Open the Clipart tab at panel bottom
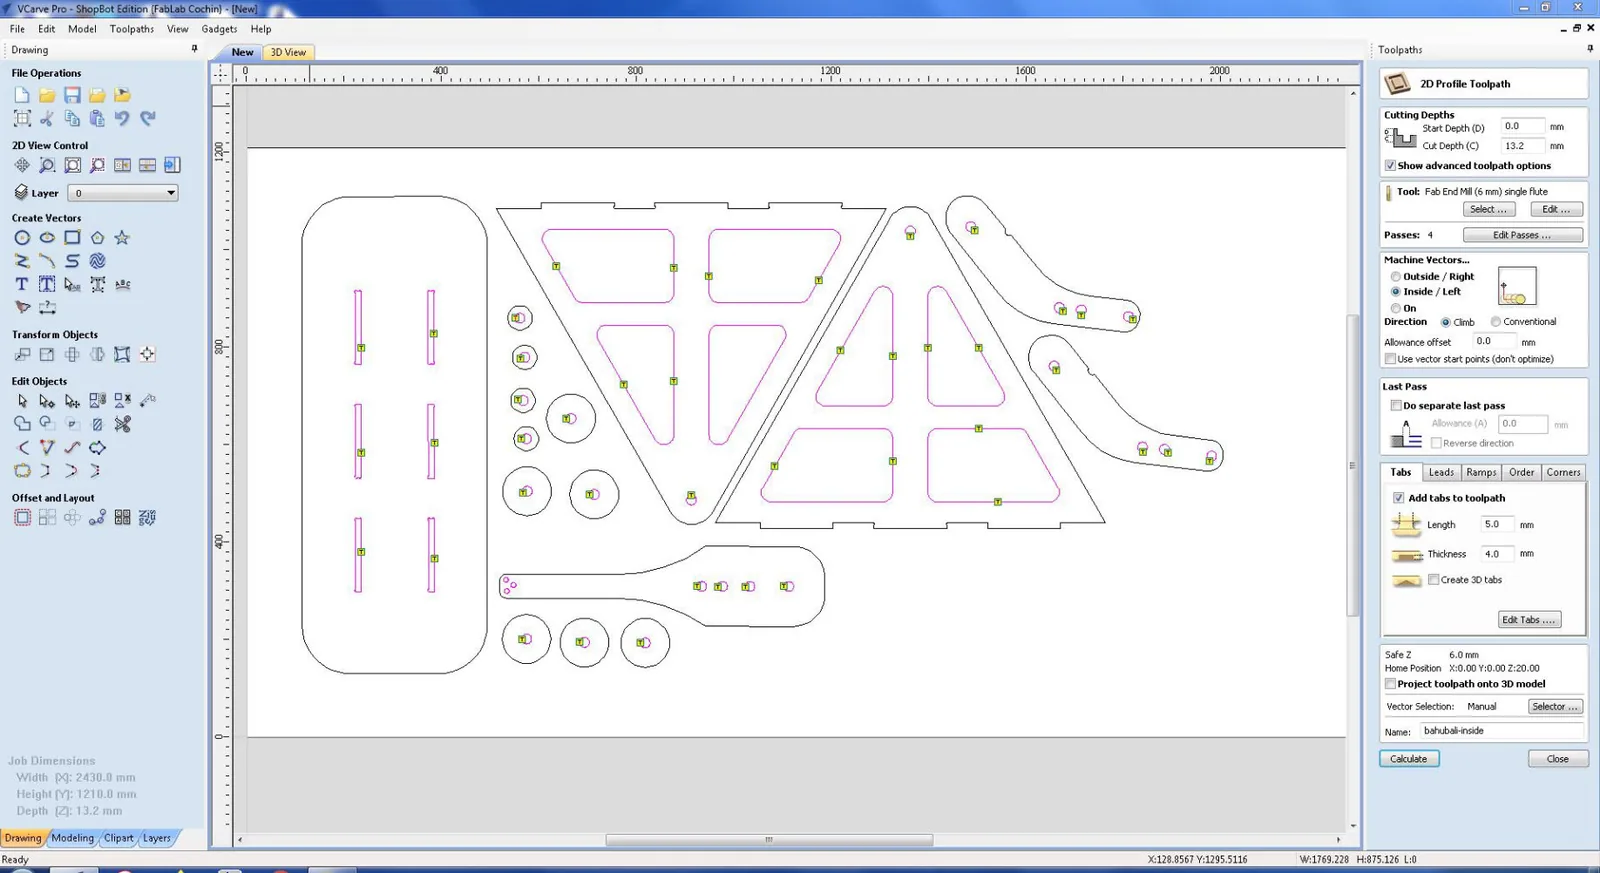The image size is (1600, 873). click(118, 838)
